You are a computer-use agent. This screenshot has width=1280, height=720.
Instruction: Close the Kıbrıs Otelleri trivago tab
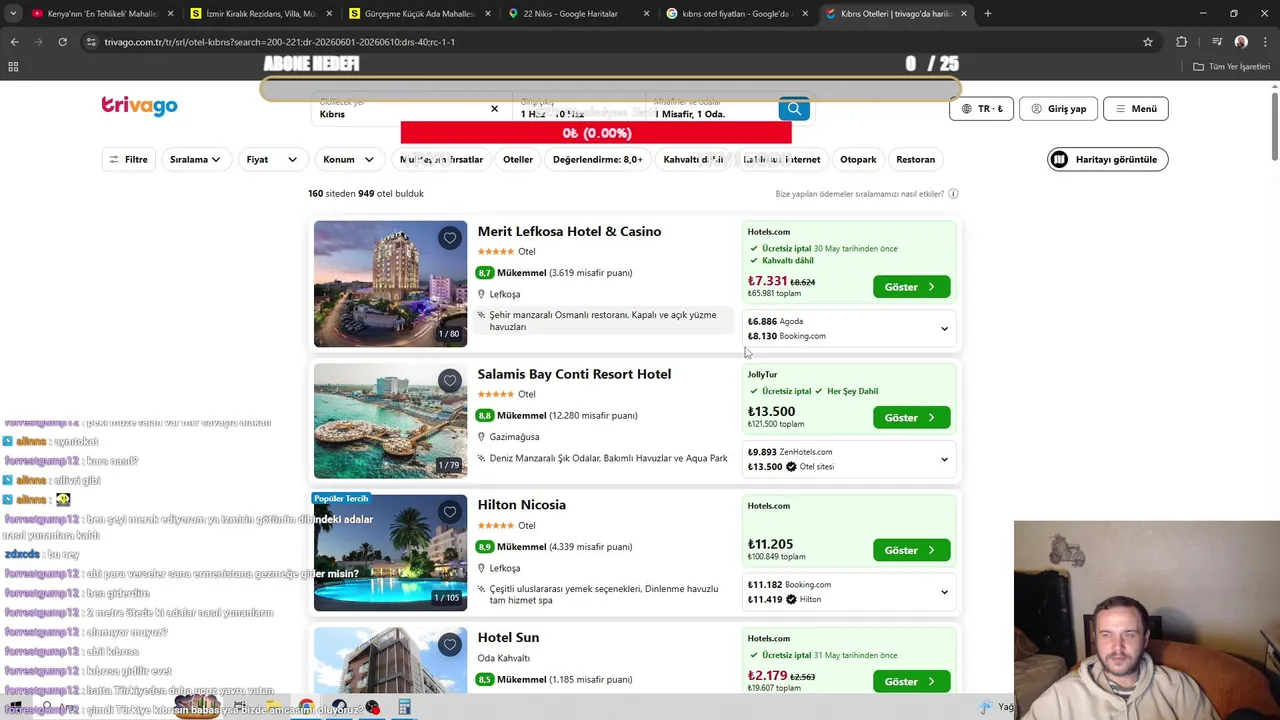(x=964, y=14)
